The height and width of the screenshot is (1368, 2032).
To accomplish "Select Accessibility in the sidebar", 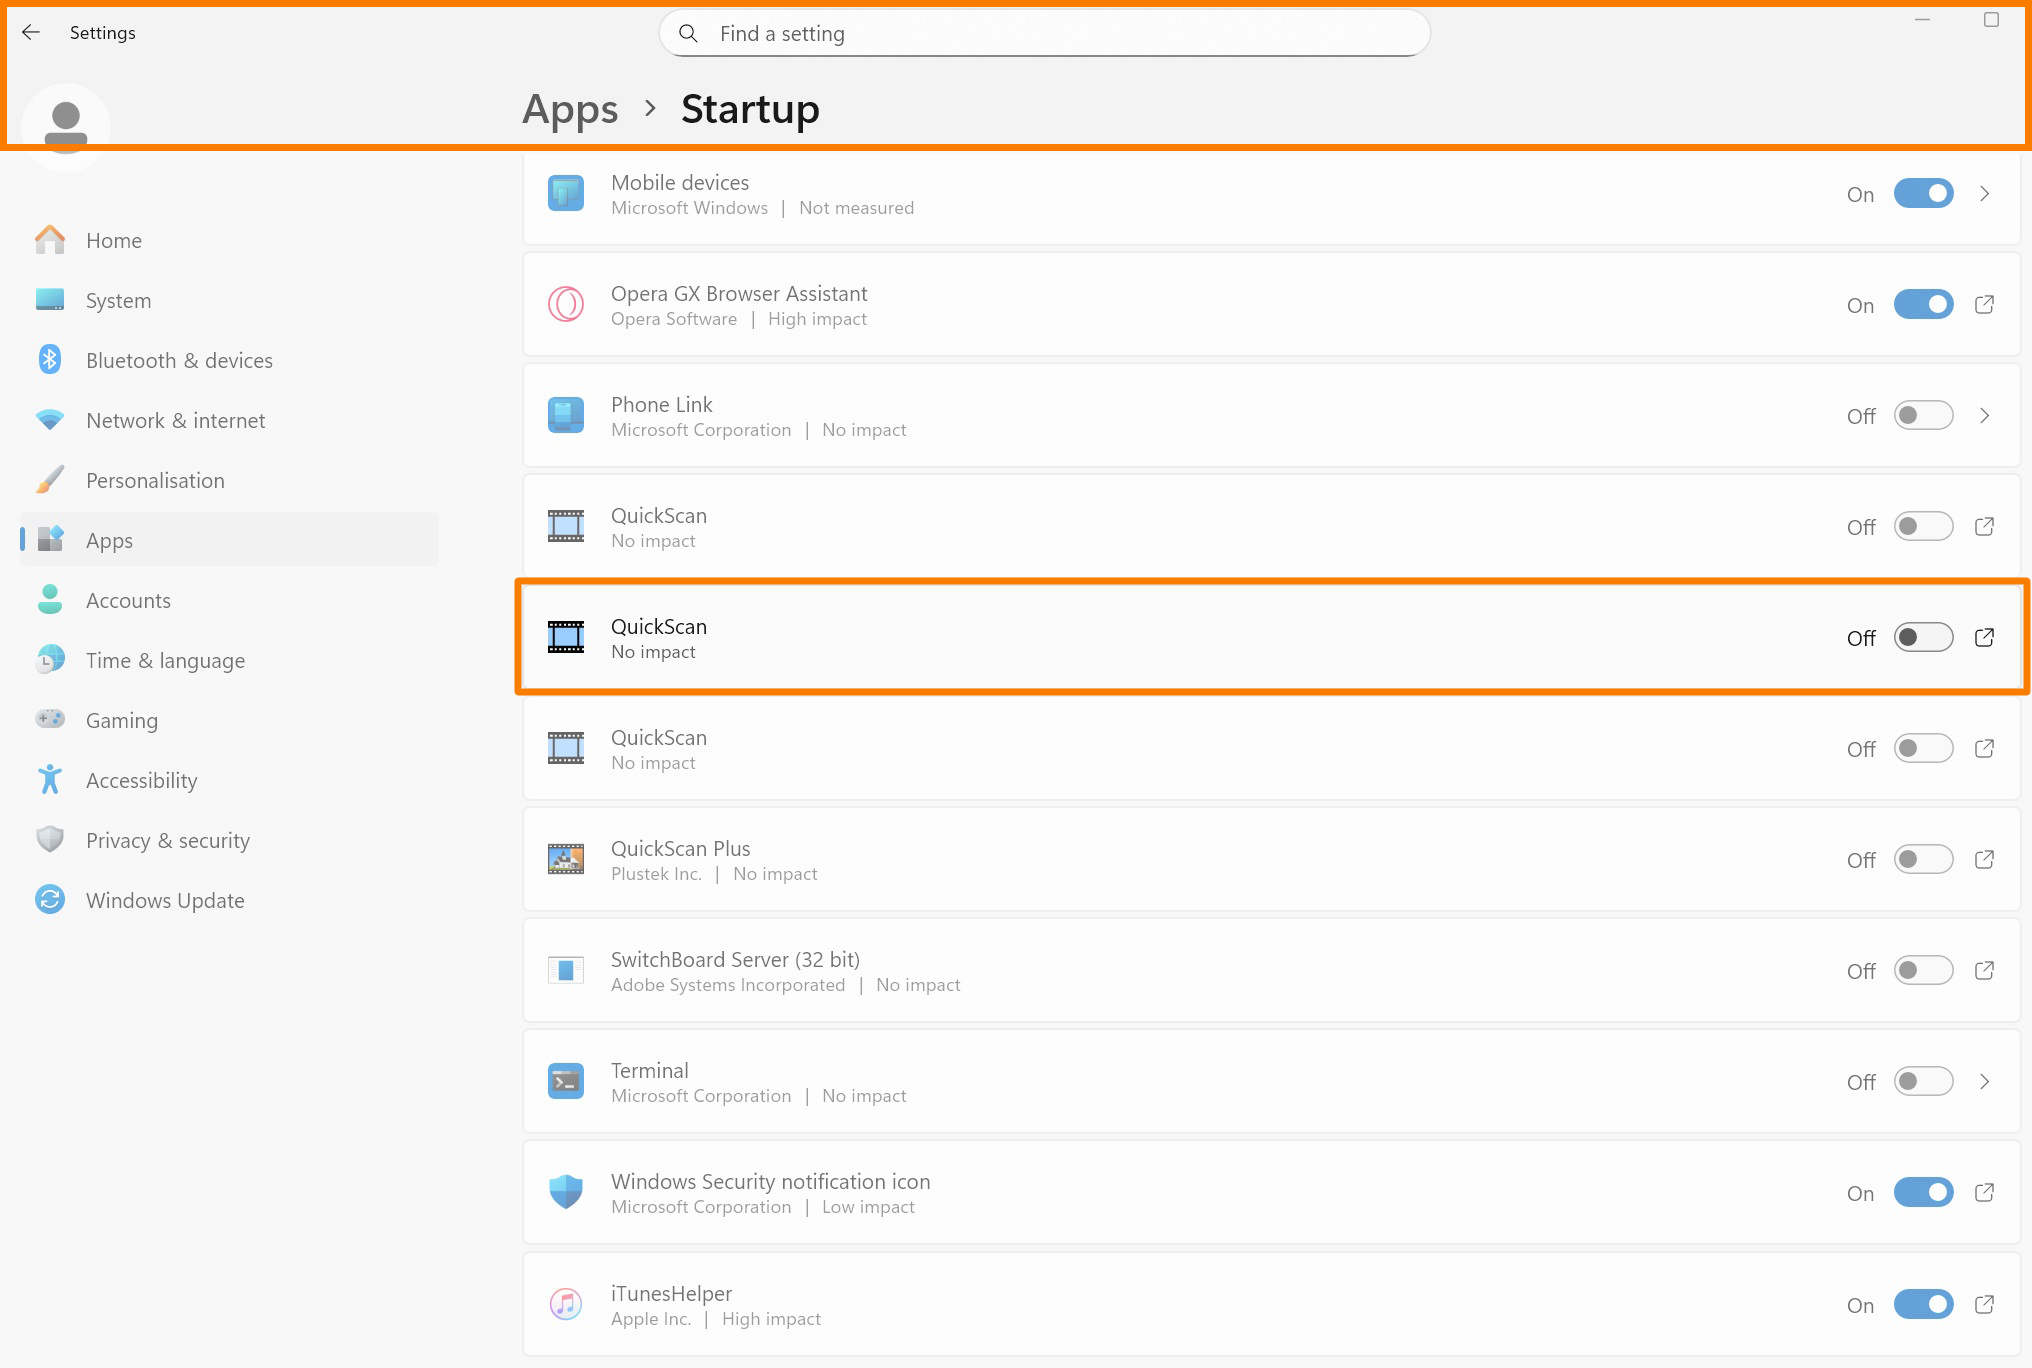I will tap(229, 780).
